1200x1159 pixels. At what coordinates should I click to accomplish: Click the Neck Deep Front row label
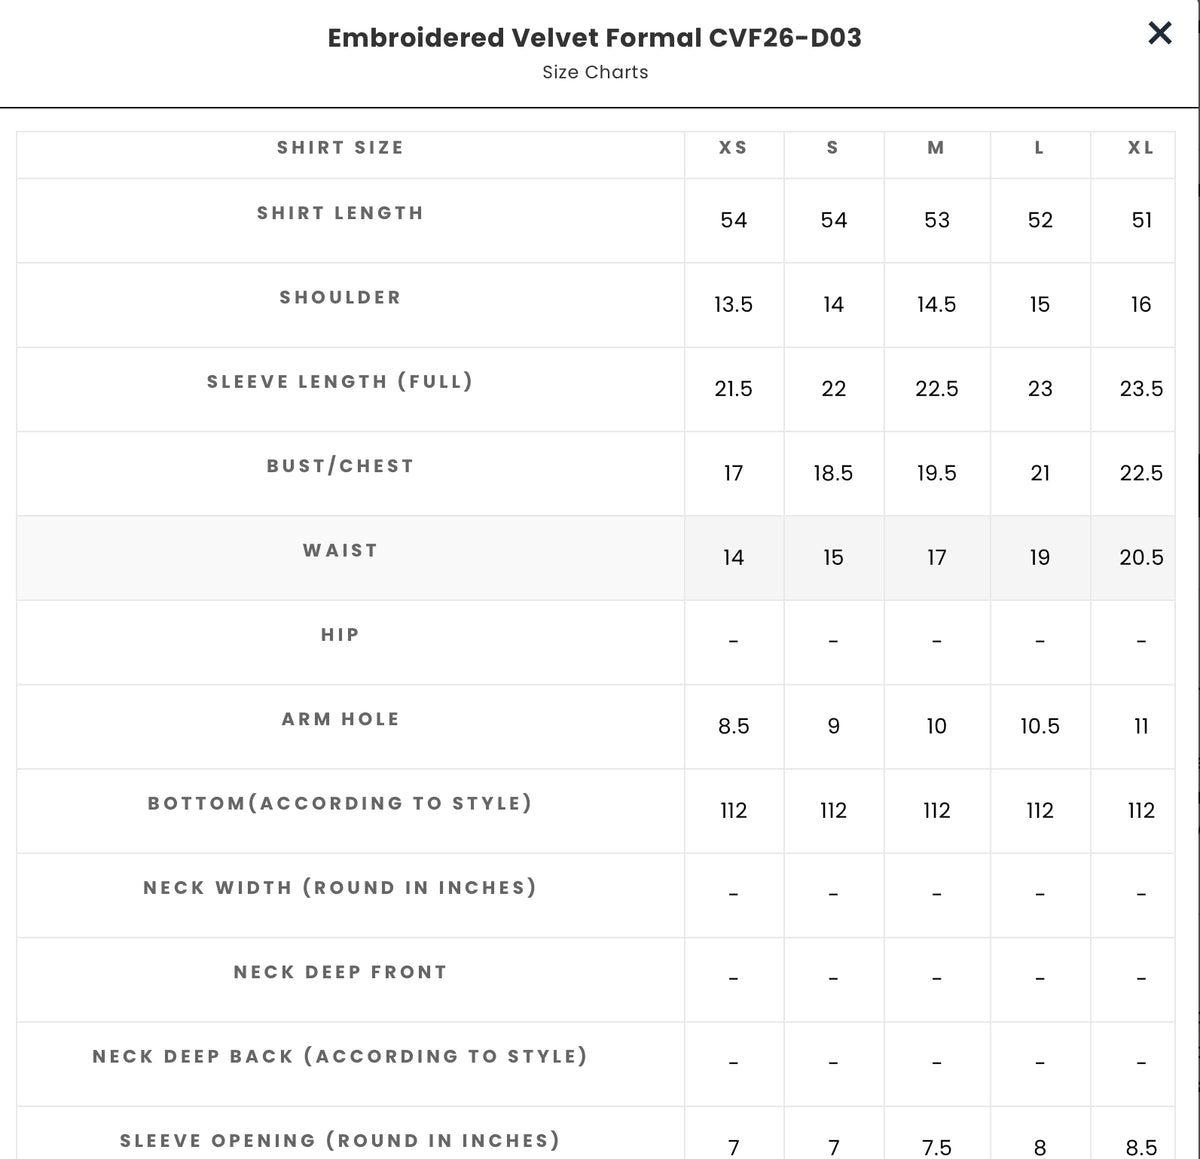coord(340,972)
